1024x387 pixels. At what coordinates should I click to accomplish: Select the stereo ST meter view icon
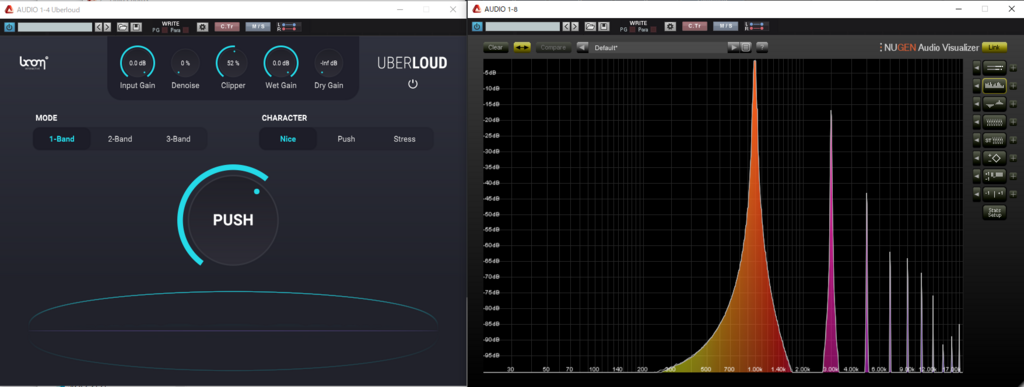click(995, 139)
